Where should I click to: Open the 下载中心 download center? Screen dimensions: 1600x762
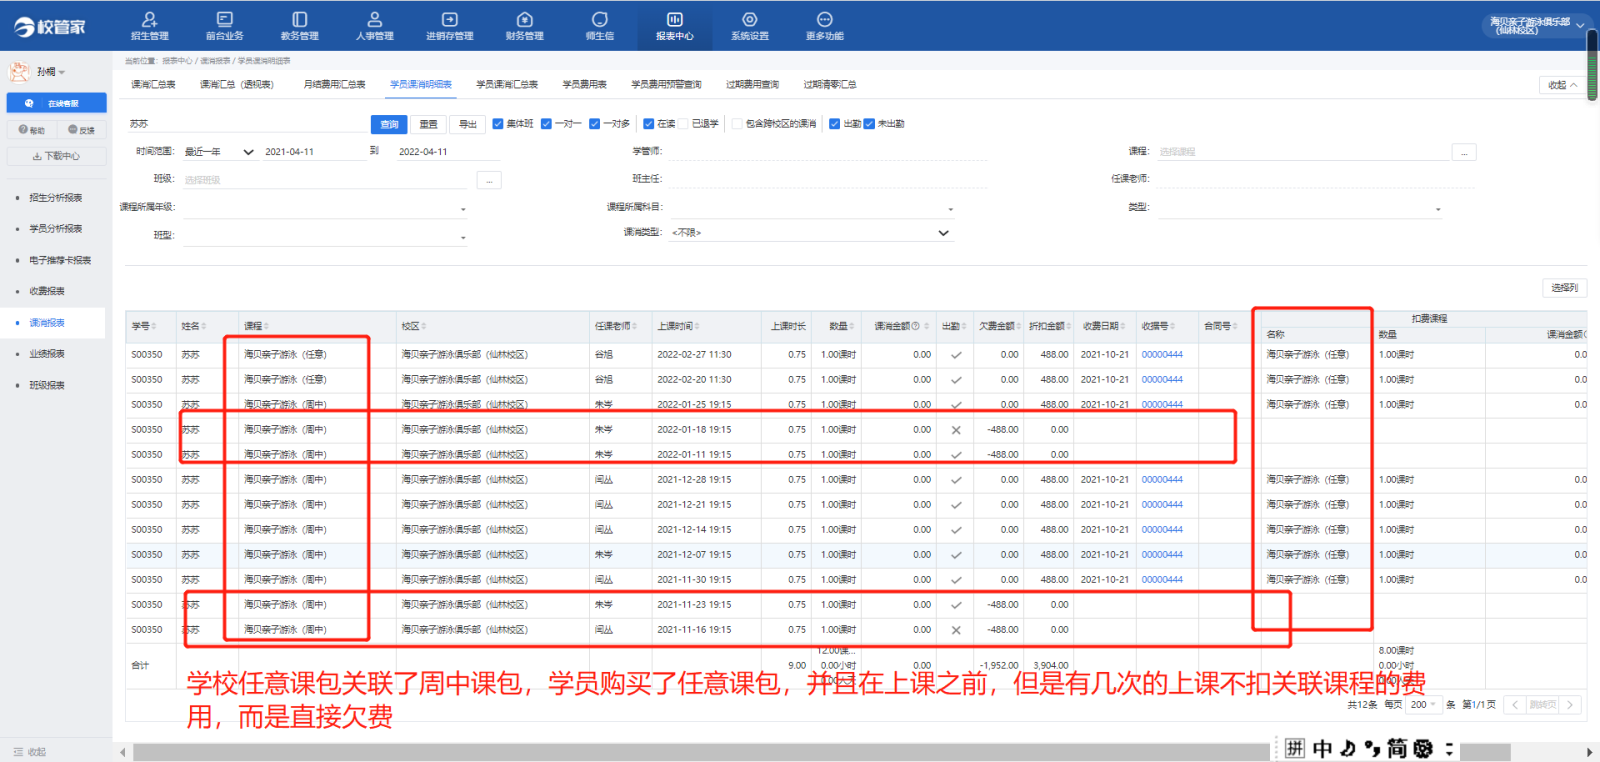(x=56, y=156)
